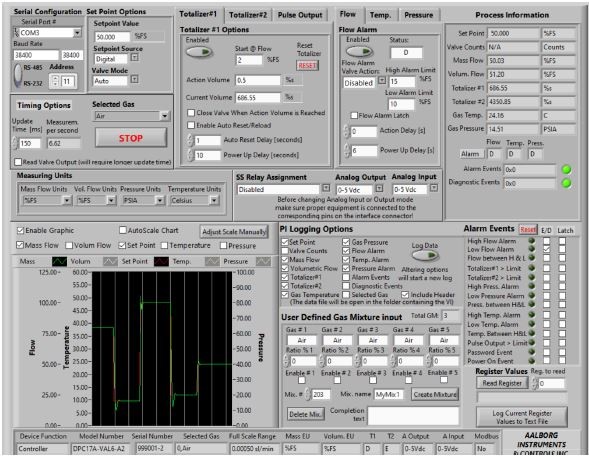Click the Set Point plot legend icon

pyautogui.click(x=162, y=261)
